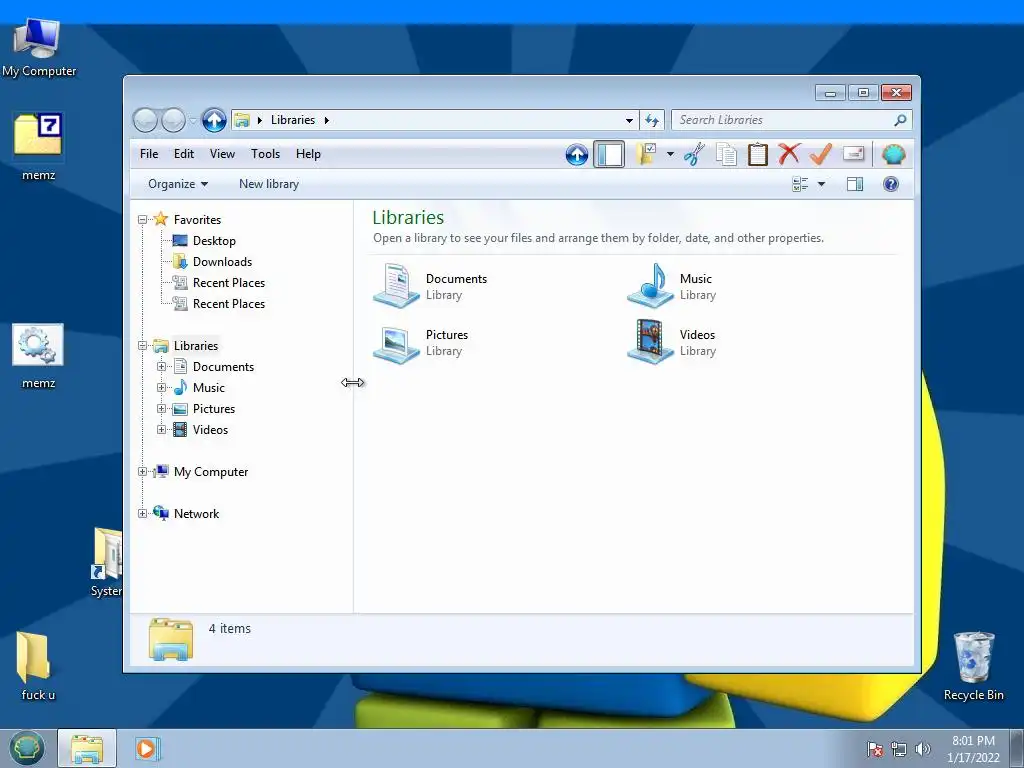Select the Documents library icon in main pane
The height and width of the screenshot is (768, 1024).
click(396, 285)
